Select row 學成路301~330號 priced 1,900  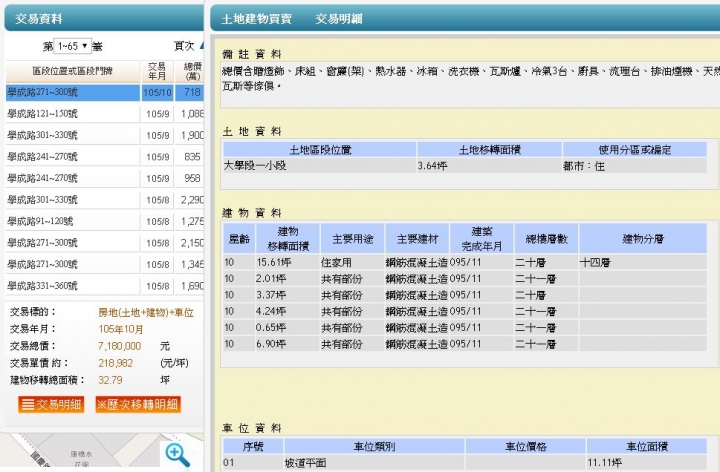click(105, 135)
